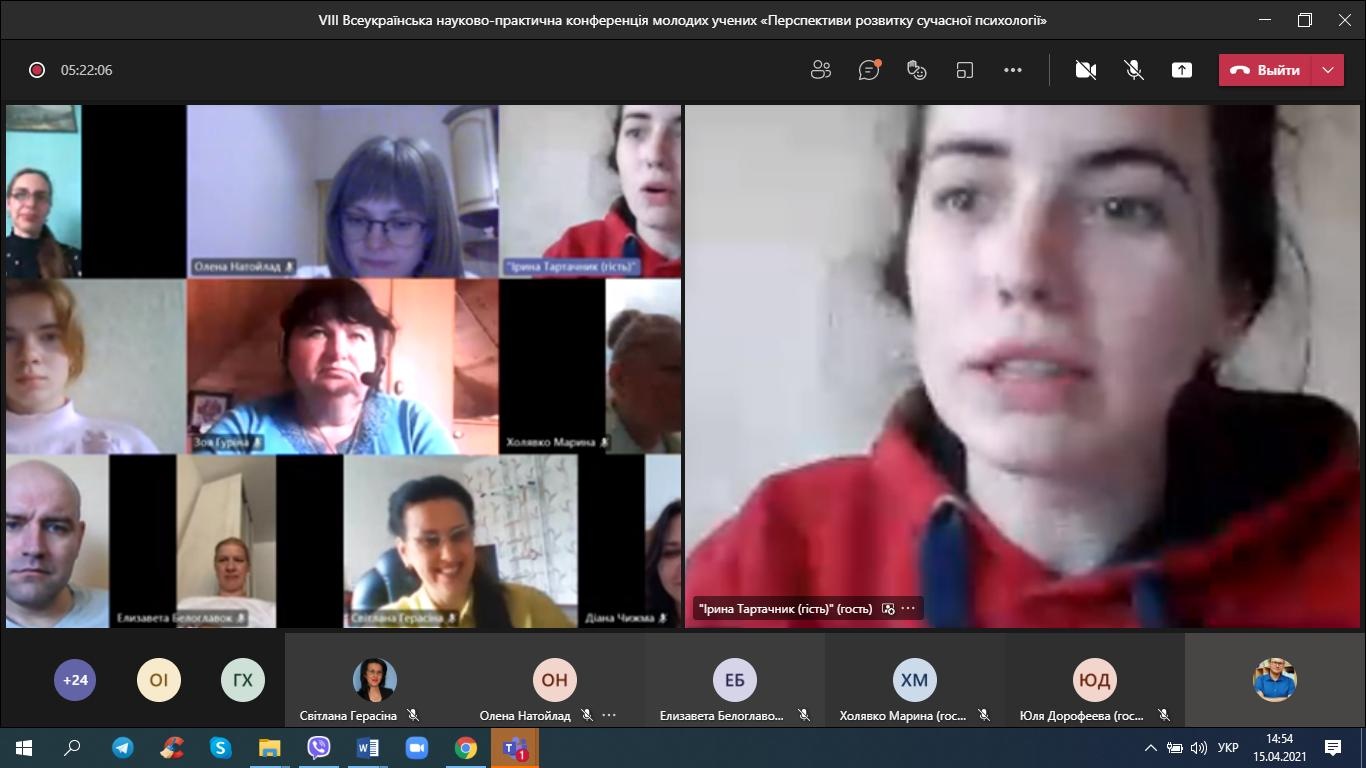Screen dimensions: 1366x768
Task: Open the breakout rooms panel
Action: coord(965,70)
